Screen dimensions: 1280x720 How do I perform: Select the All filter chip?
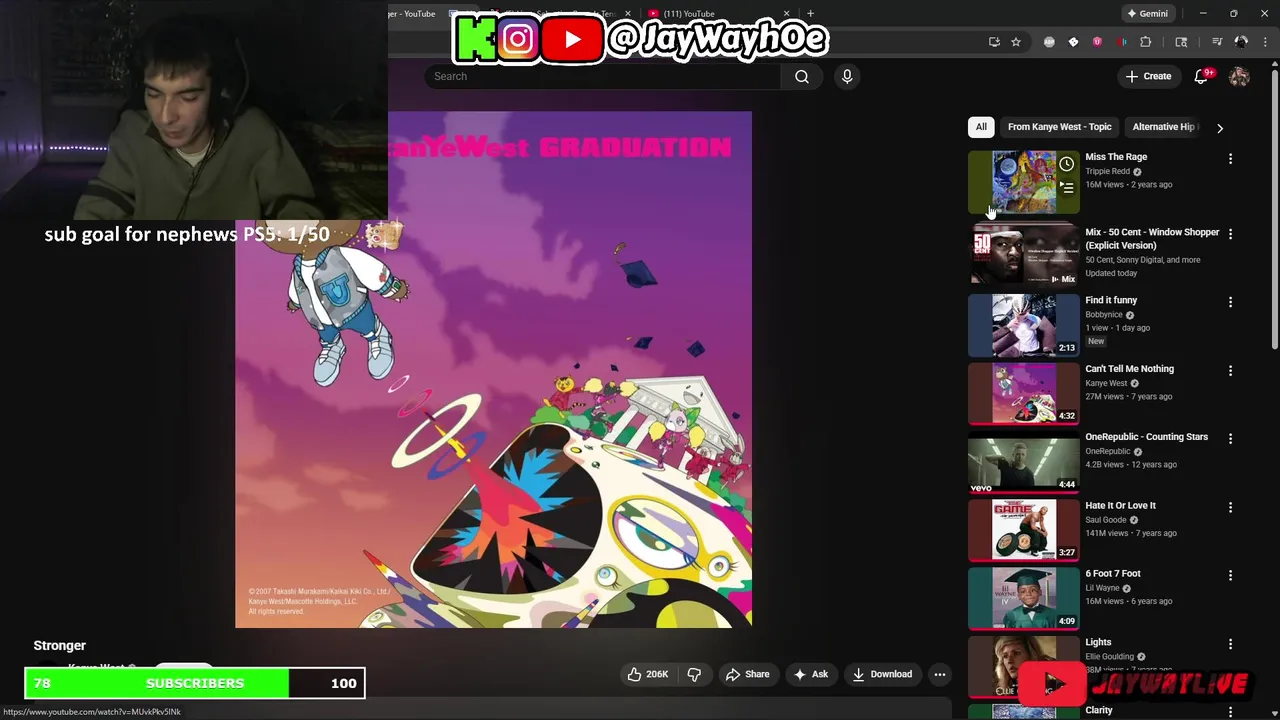(981, 127)
